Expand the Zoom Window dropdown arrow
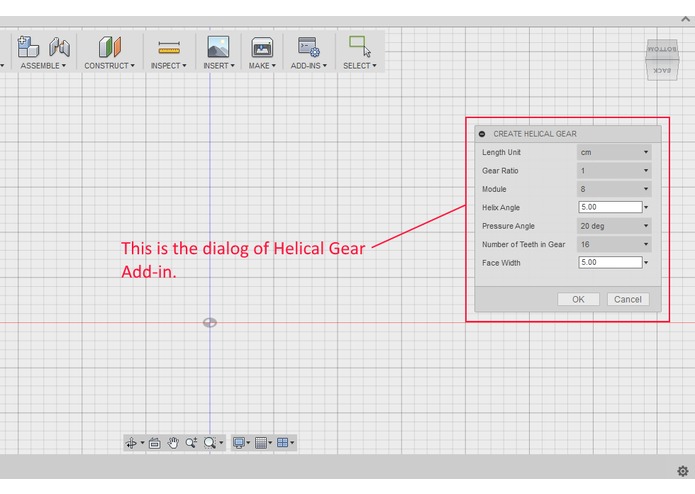Image resolution: width=695 pixels, height=494 pixels. coord(221,443)
